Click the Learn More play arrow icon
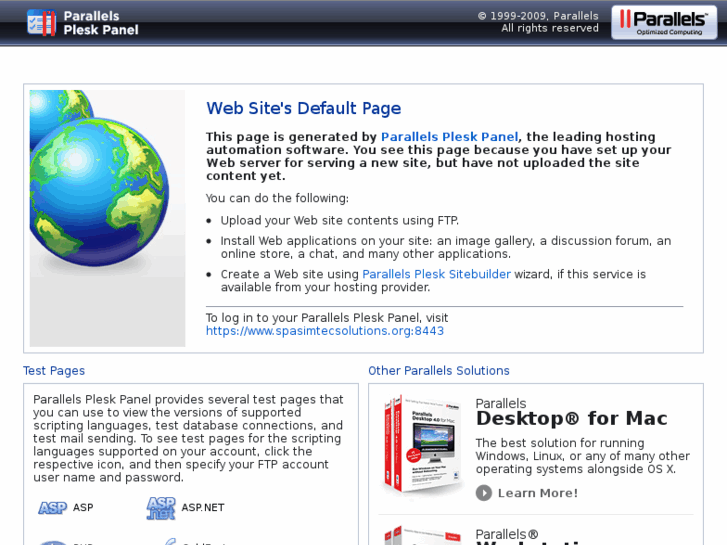 (x=484, y=493)
